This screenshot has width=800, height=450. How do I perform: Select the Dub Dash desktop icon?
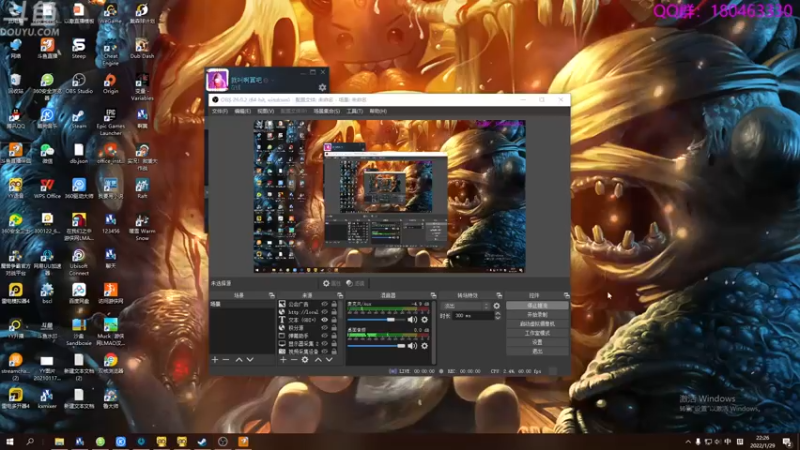click(142, 49)
